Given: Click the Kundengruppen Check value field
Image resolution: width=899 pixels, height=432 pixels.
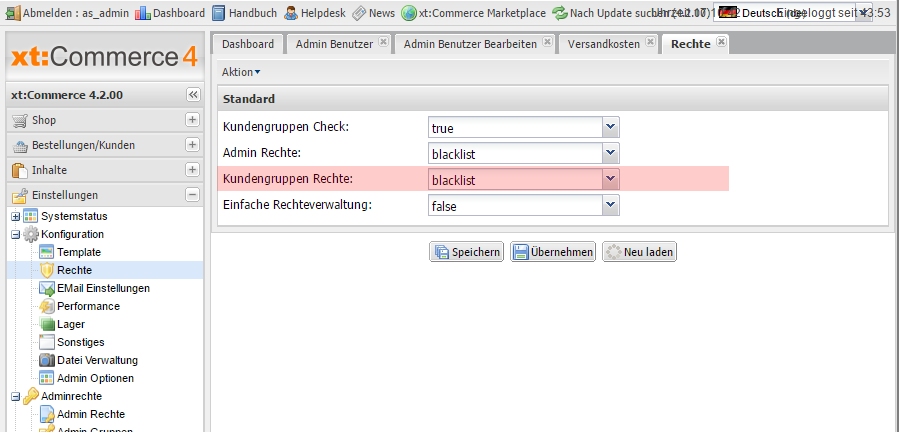Looking at the screenshot, I should point(515,127).
